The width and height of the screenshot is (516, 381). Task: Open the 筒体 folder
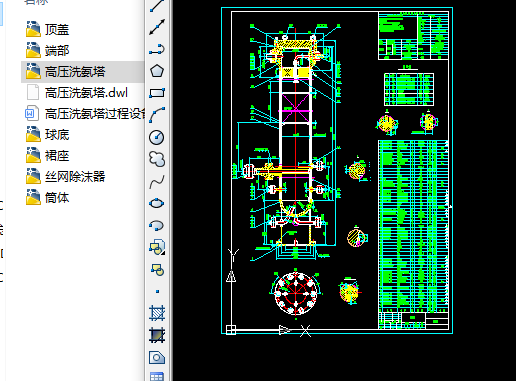tap(48, 198)
